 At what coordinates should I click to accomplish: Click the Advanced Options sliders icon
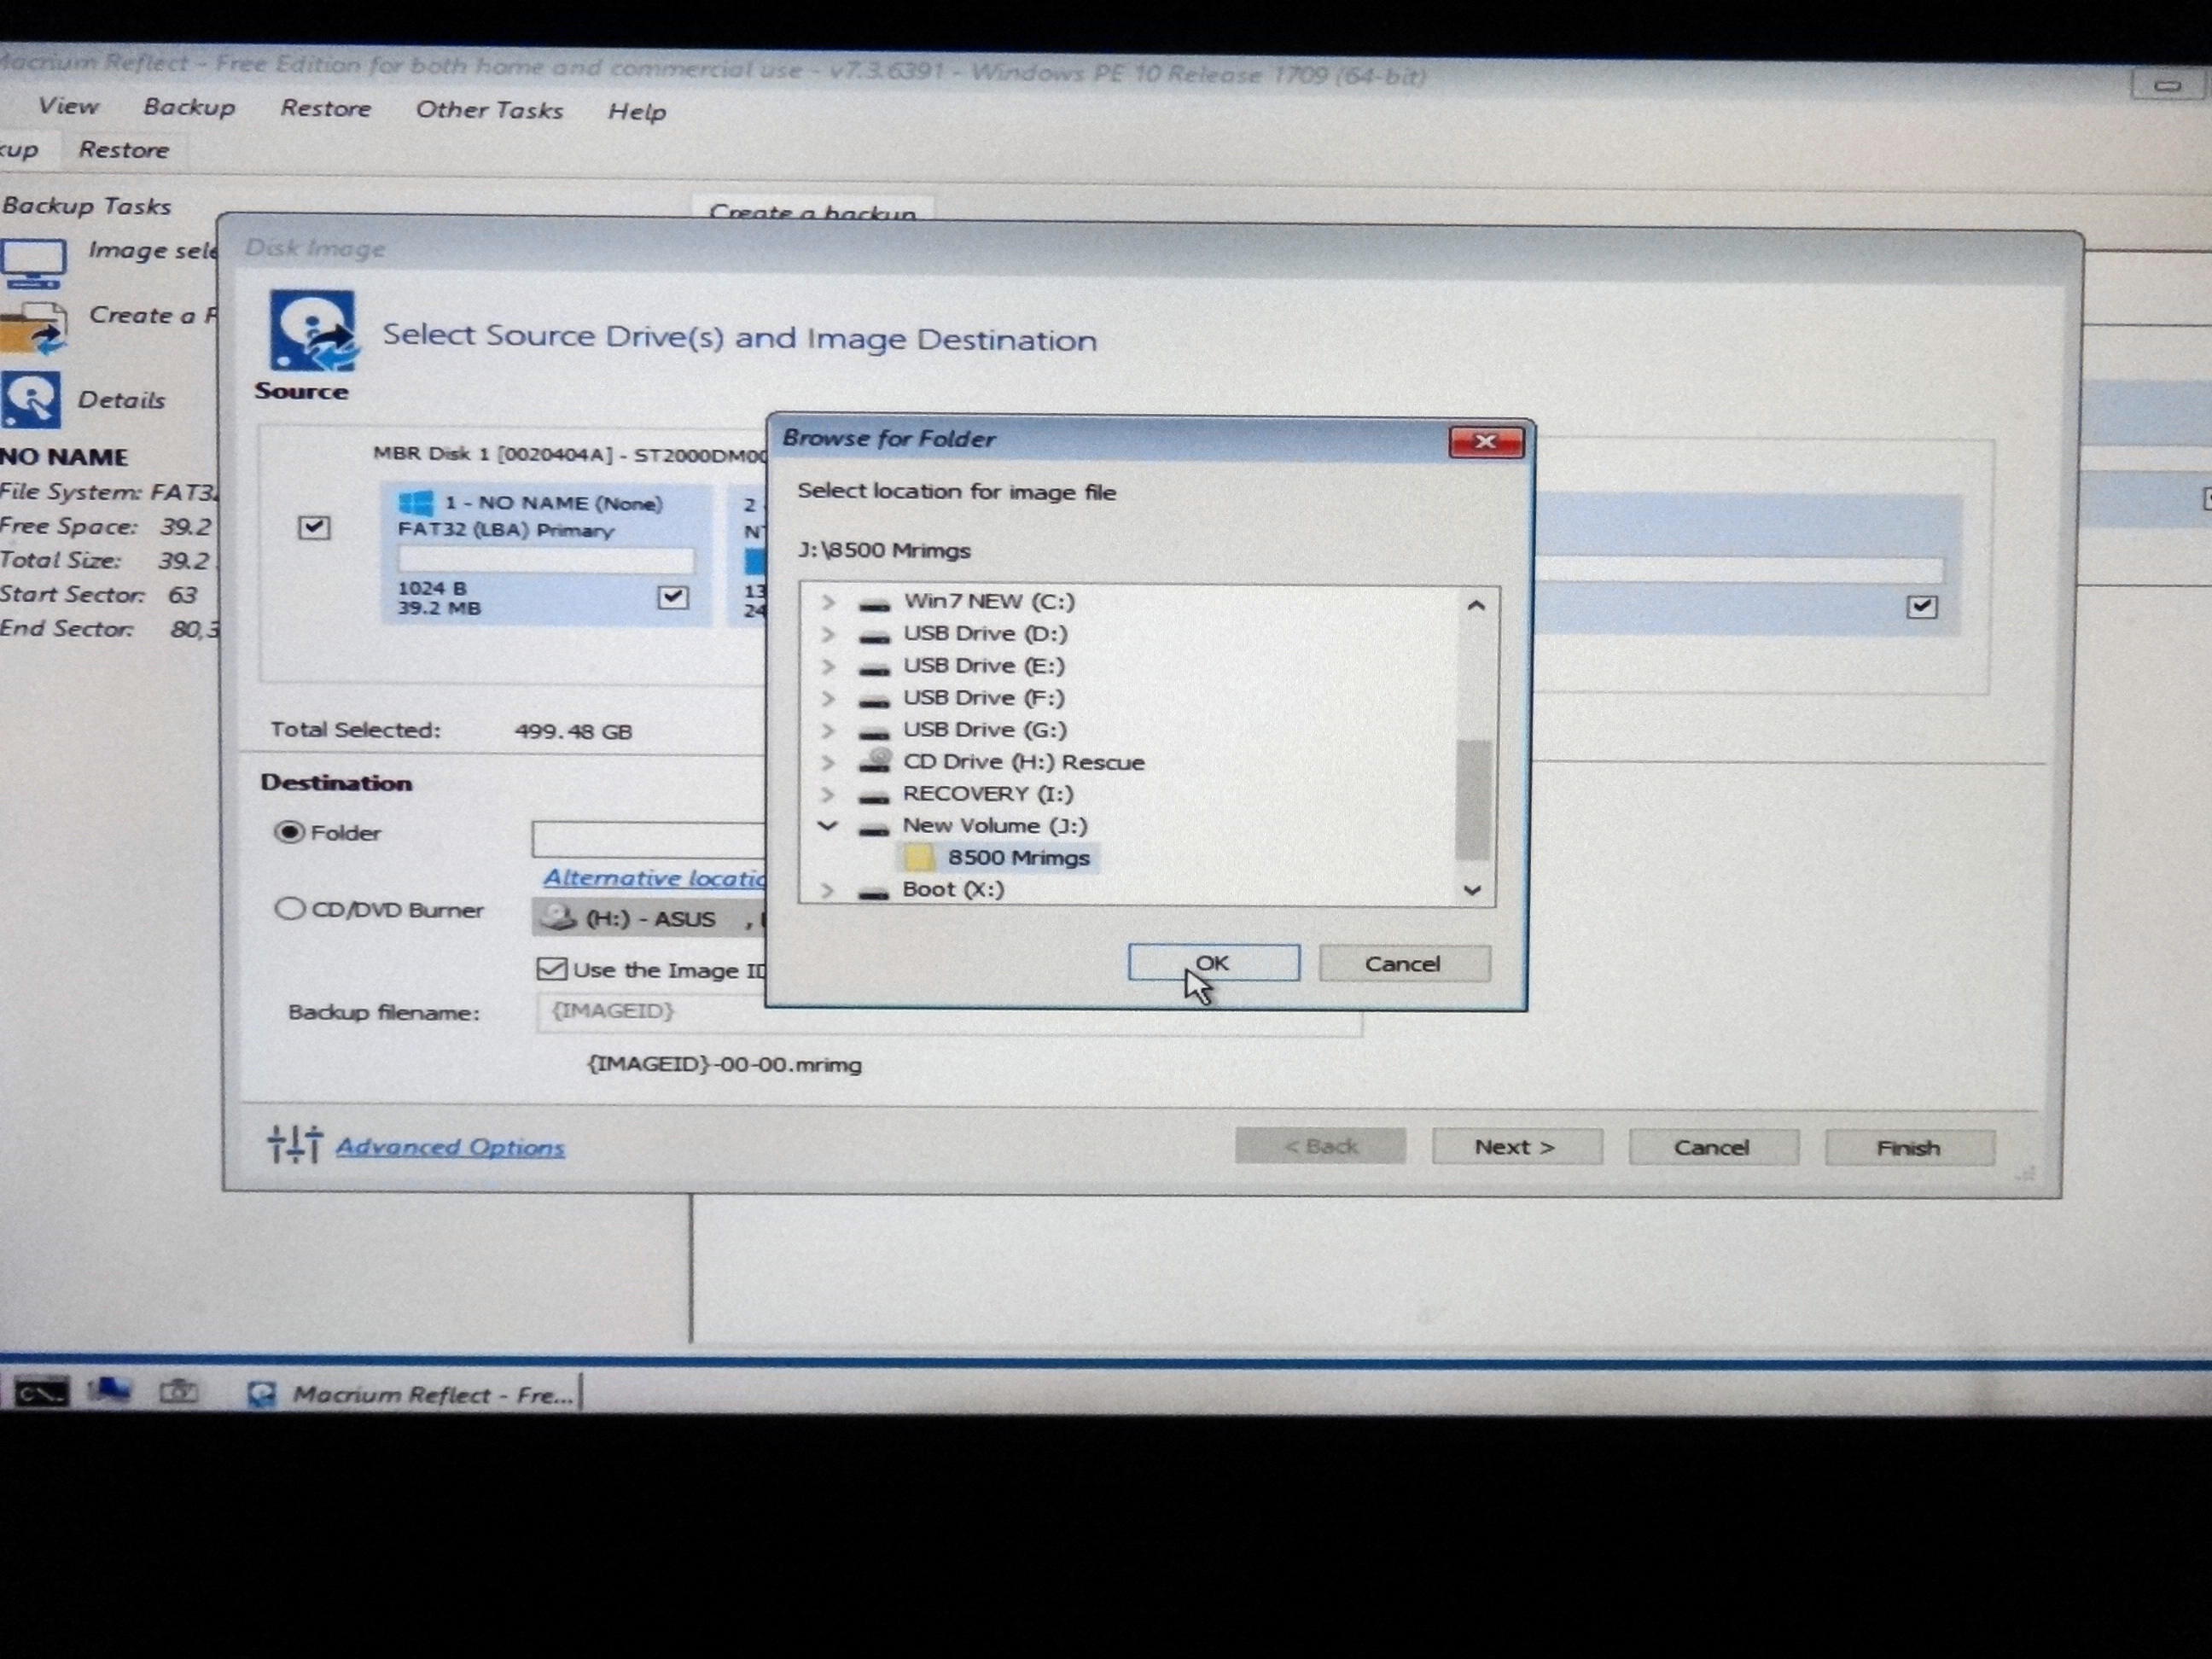pos(295,1144)
